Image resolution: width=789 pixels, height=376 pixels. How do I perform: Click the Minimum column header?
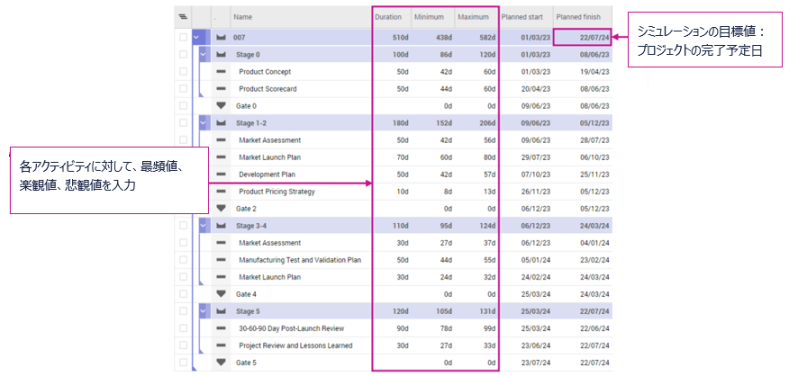[429, 17]
